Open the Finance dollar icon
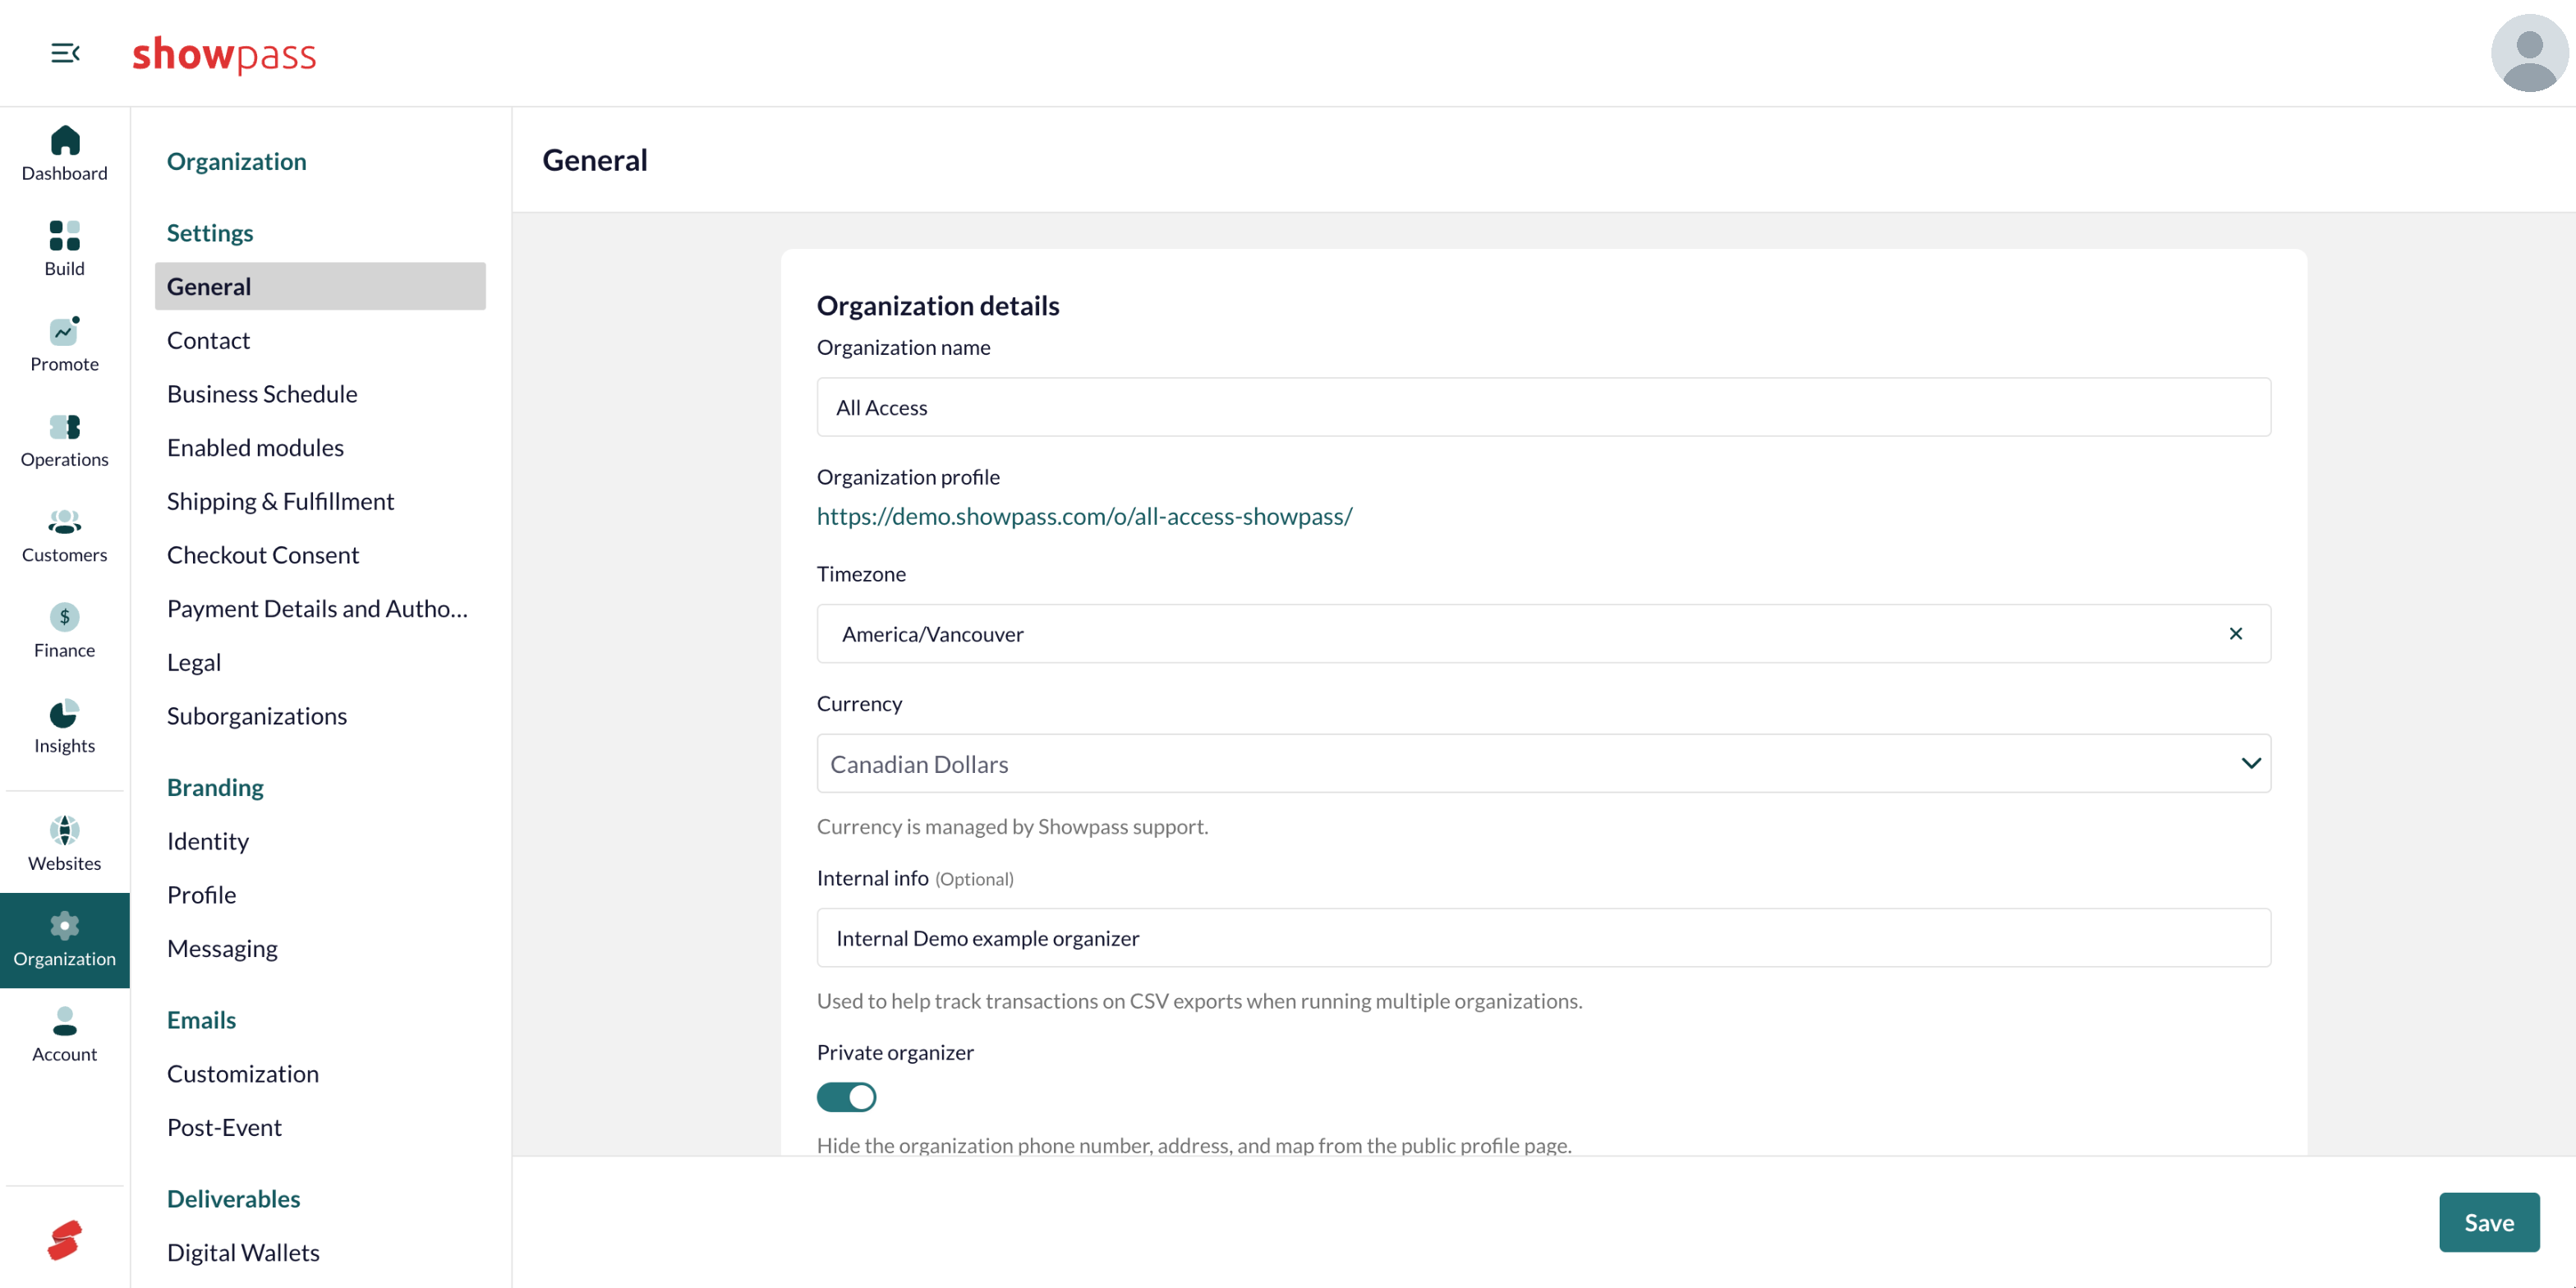 pyautogui.click(x=65, y=617)
